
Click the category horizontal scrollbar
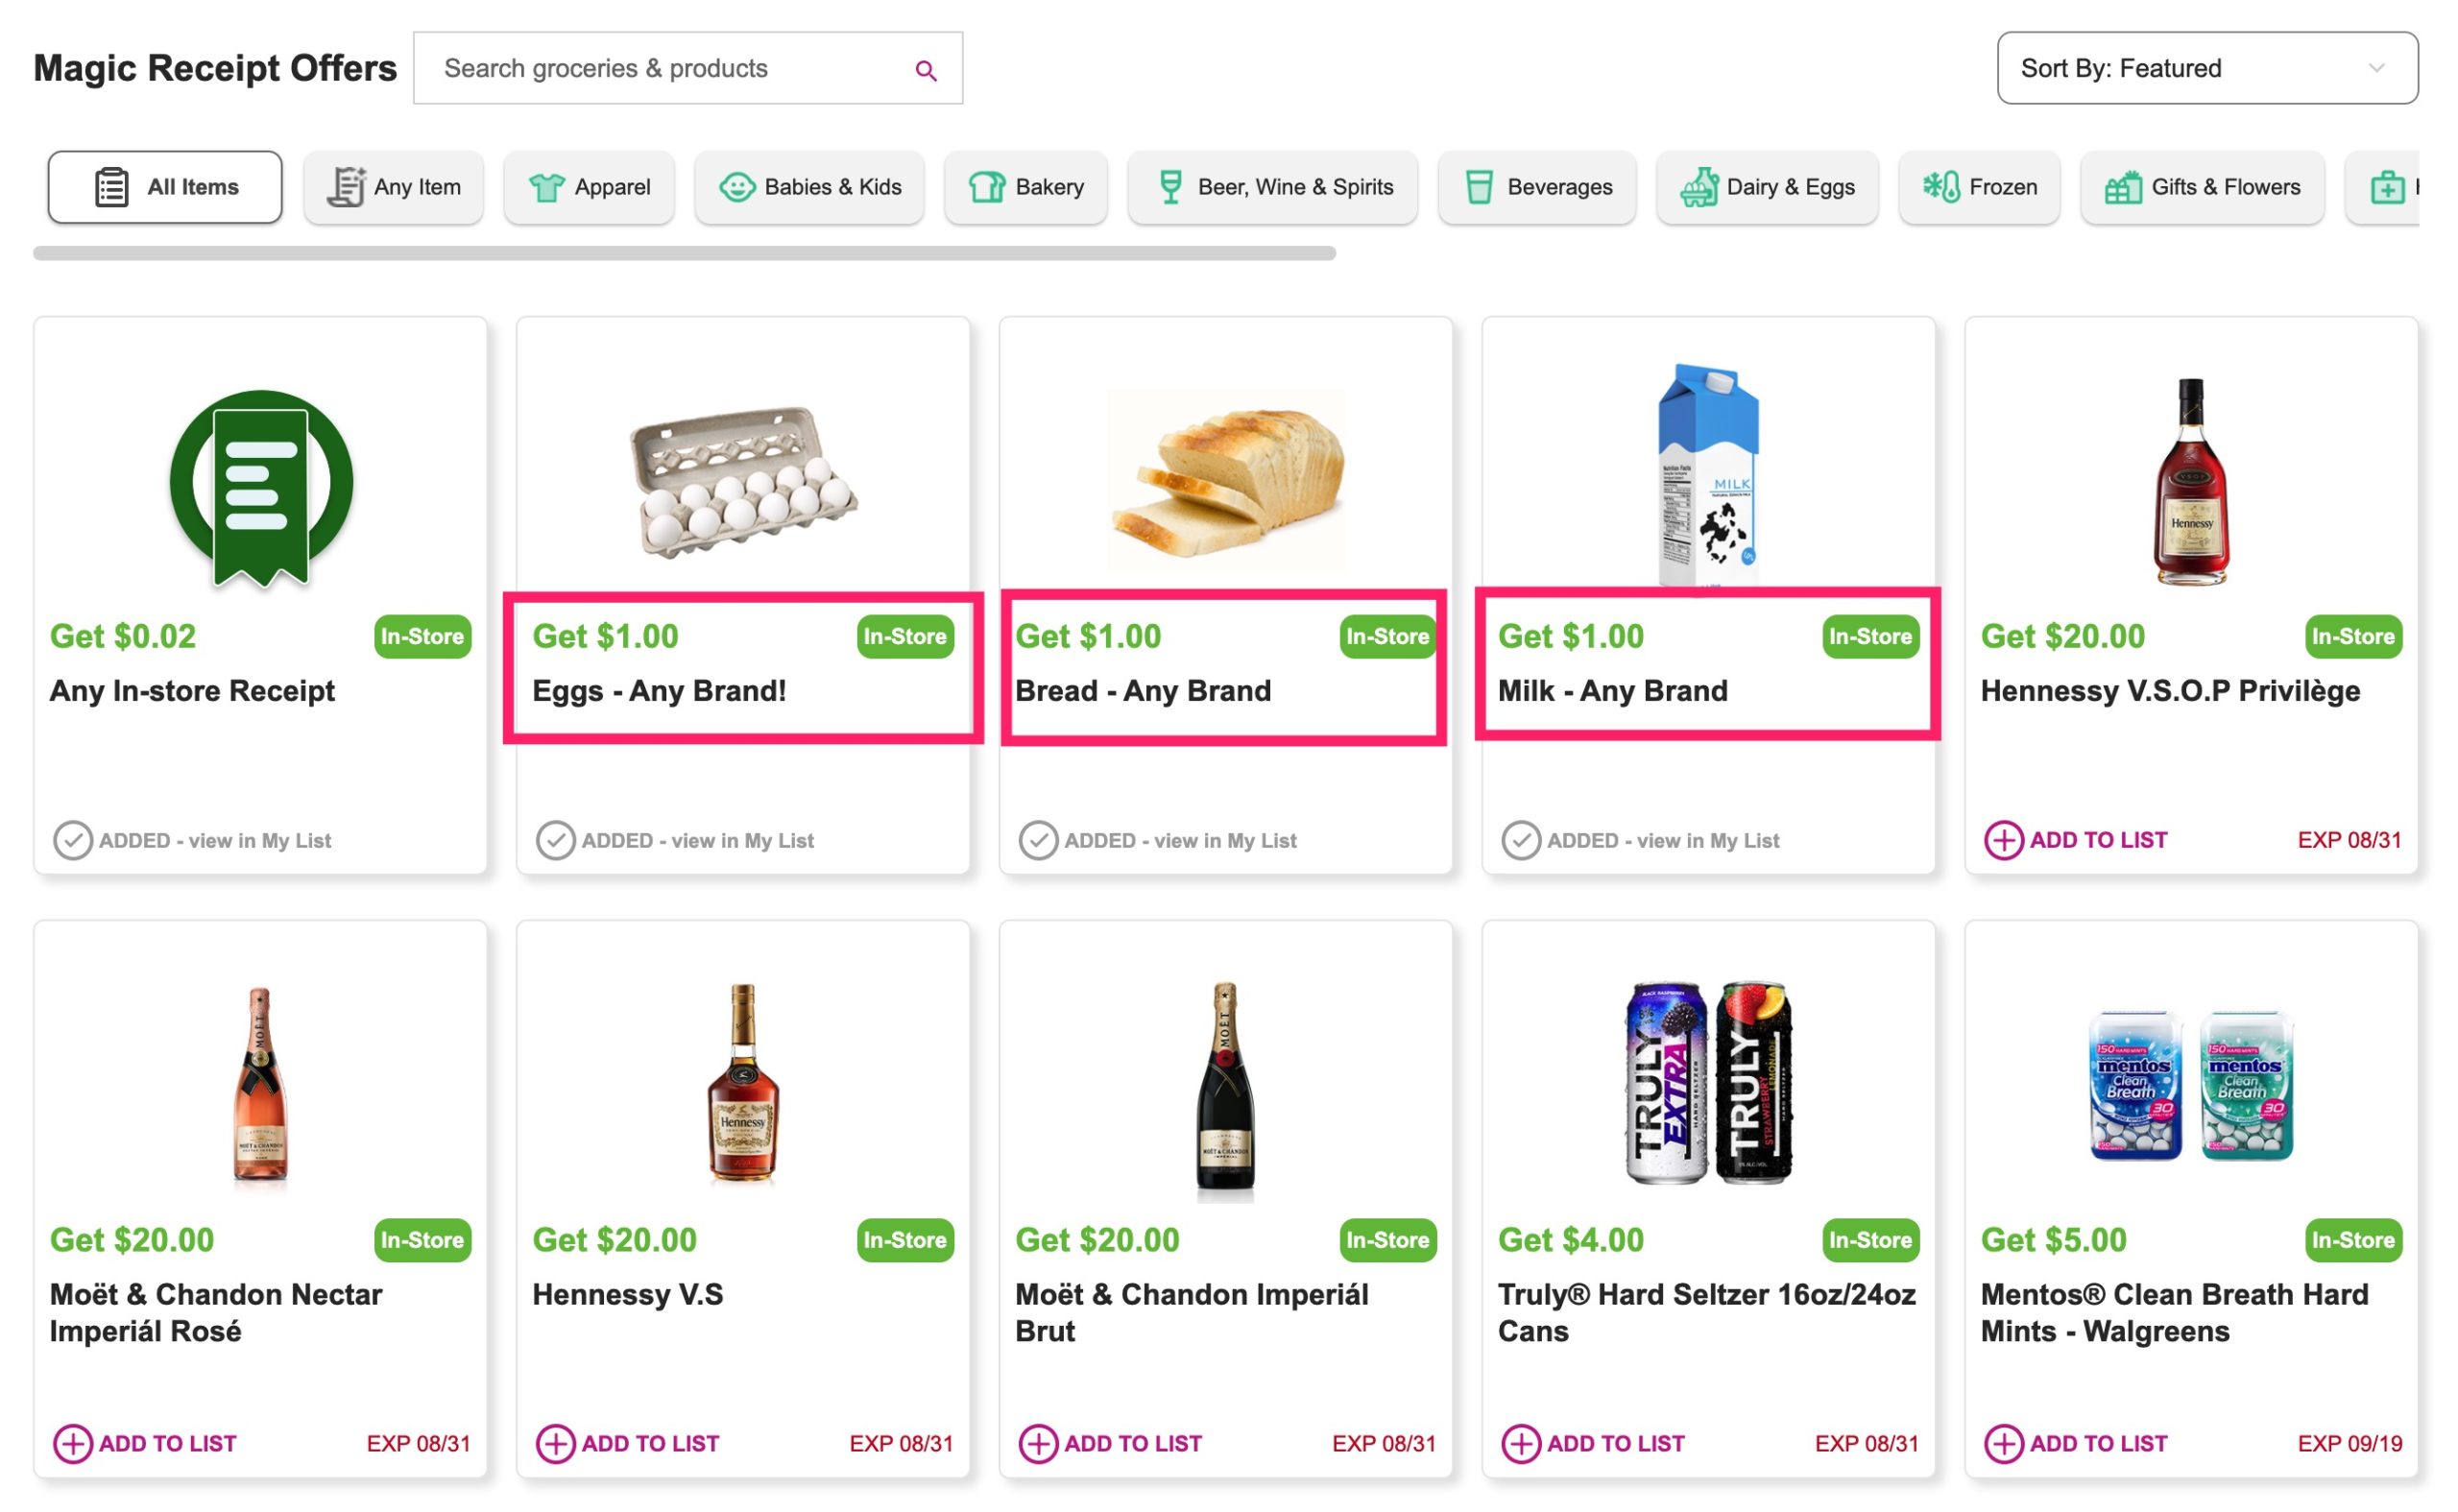pyautogui.click(x=684, y=253)
